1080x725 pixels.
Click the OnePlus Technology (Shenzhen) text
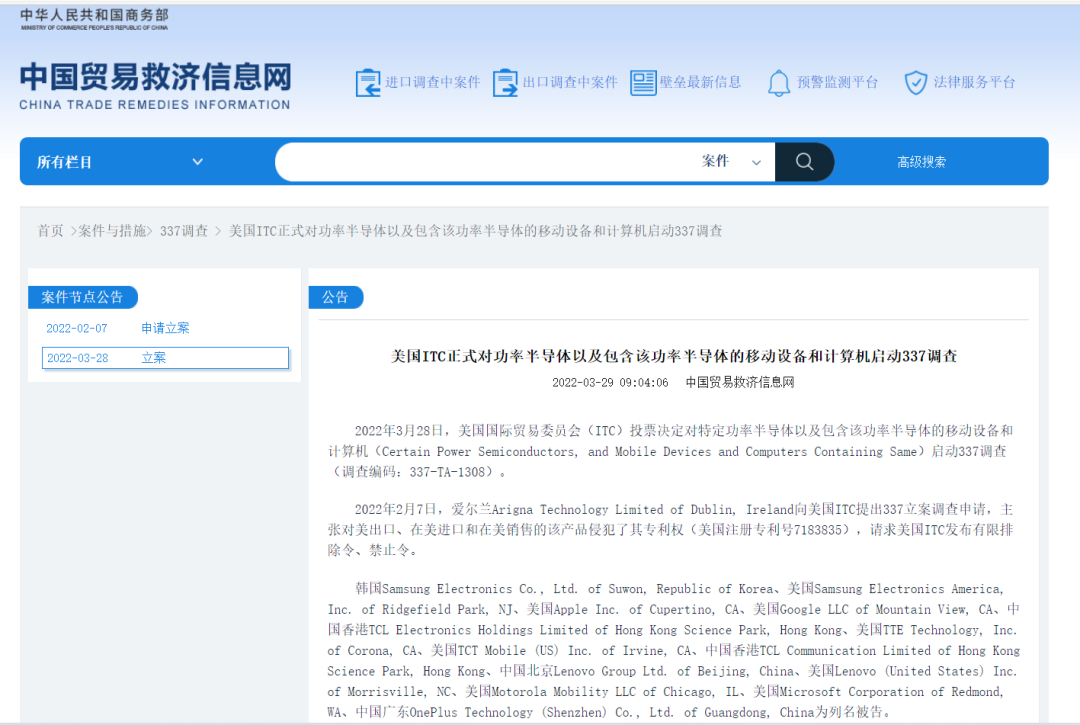506,712
